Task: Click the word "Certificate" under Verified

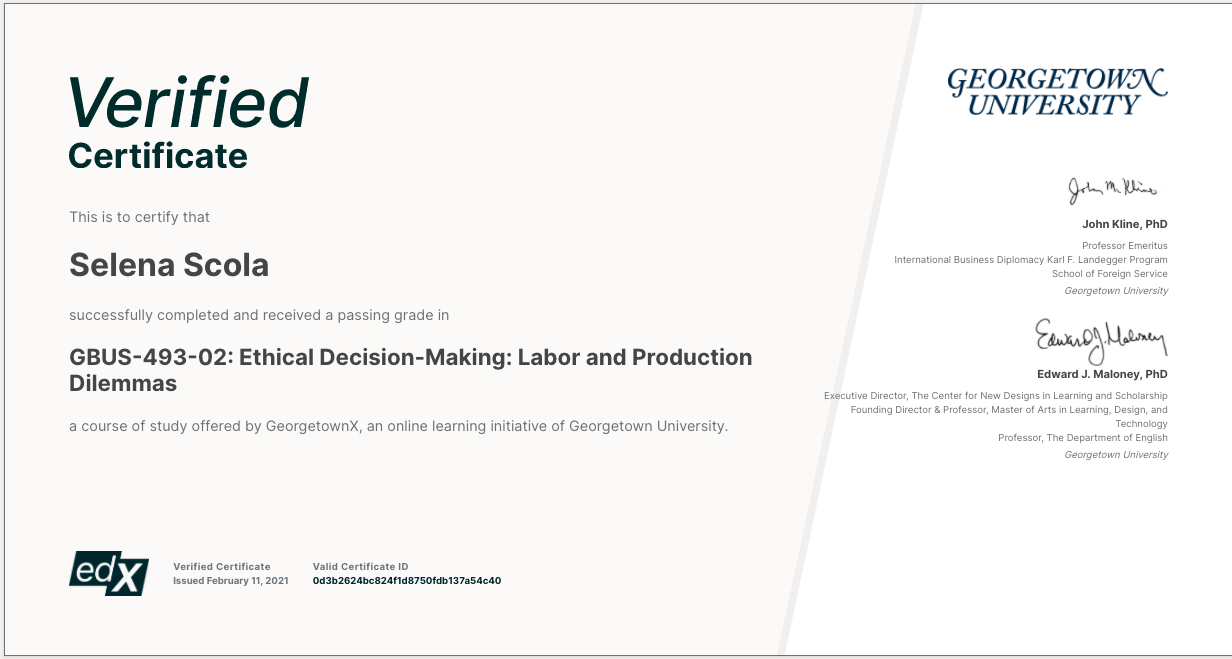Action: coord(158,157)
